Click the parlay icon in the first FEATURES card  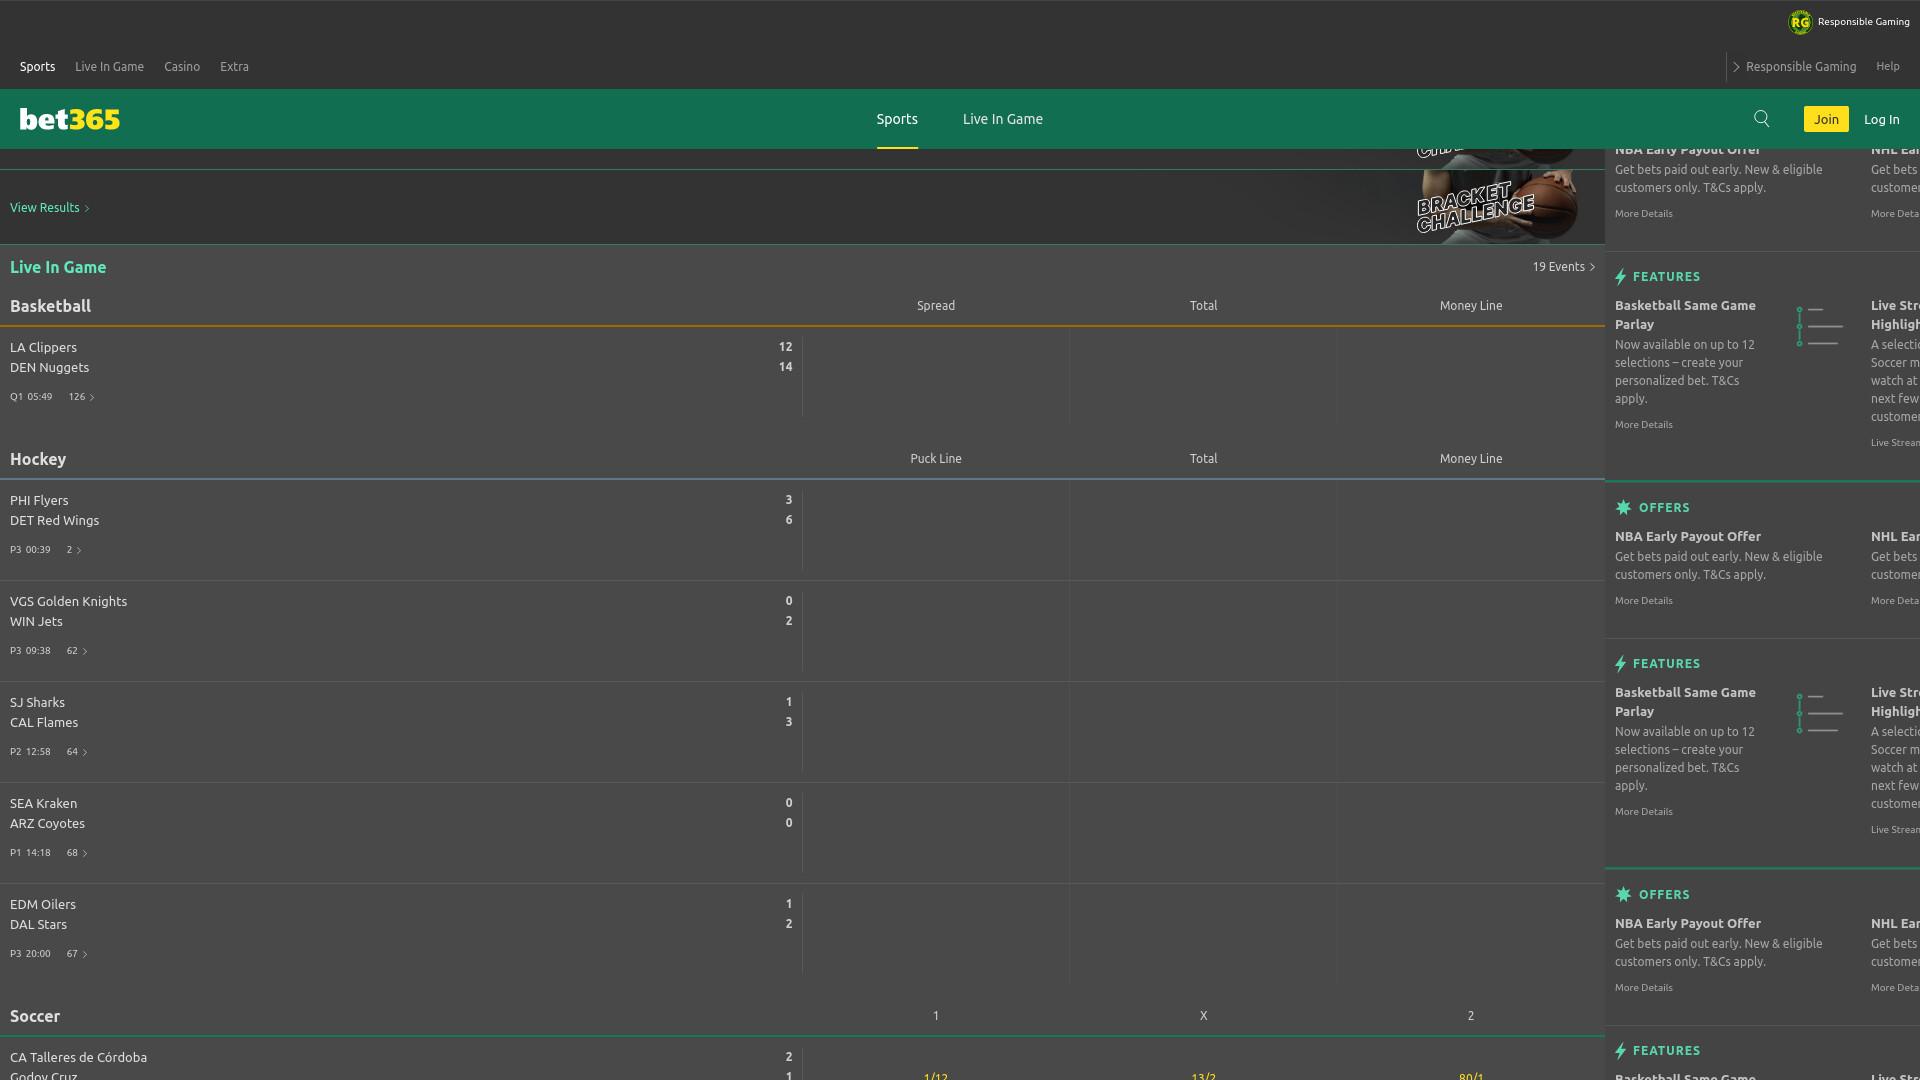tap(1819, 326)
